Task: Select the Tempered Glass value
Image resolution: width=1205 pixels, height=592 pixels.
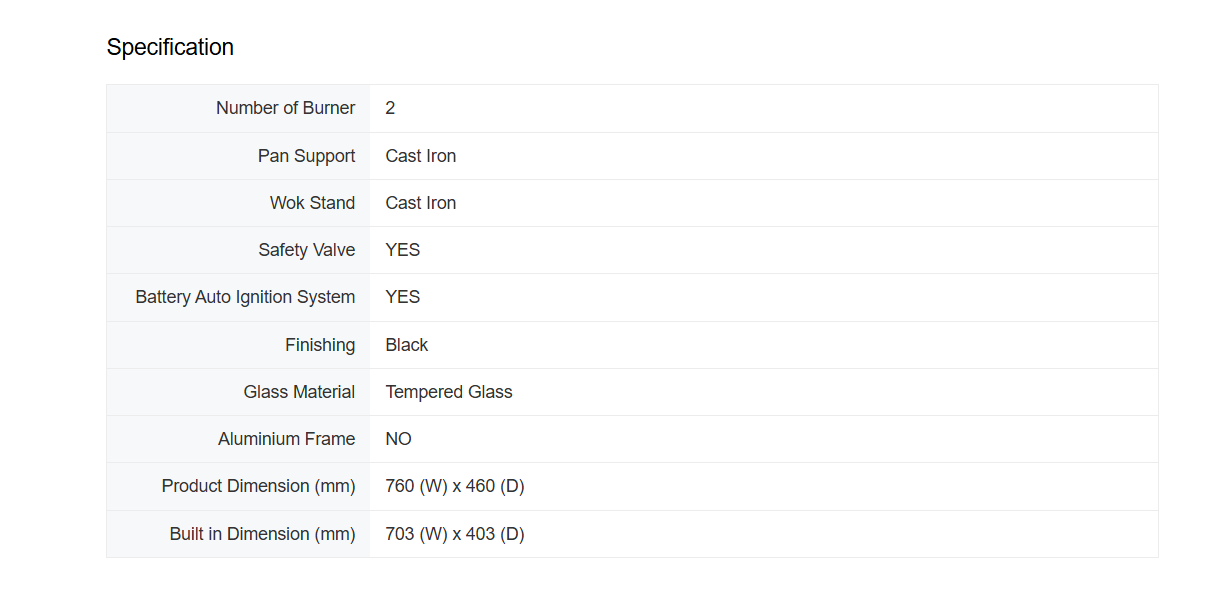Action: pyautogui.click(x=448, y=392)
